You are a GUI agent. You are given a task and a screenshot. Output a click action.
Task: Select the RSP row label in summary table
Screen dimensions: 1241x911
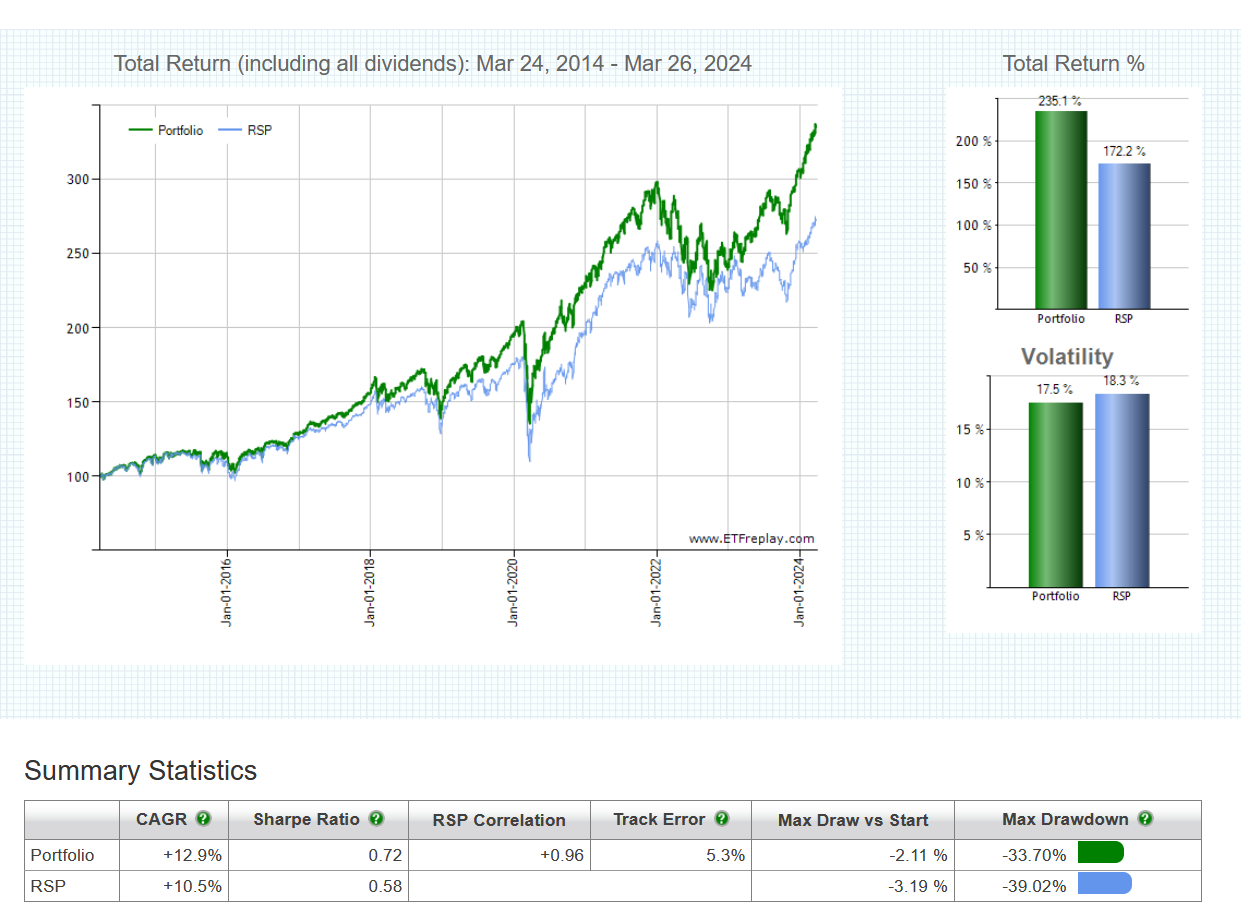[x=46, y=885]
